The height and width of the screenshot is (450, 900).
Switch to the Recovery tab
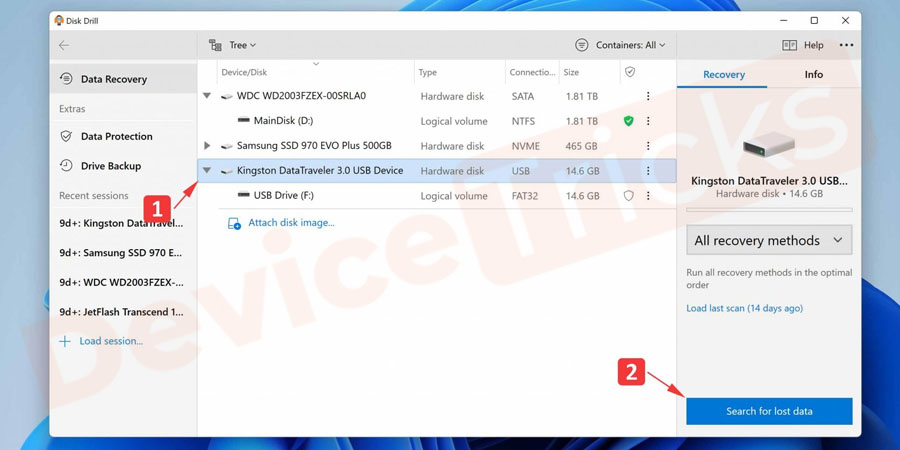724,75
